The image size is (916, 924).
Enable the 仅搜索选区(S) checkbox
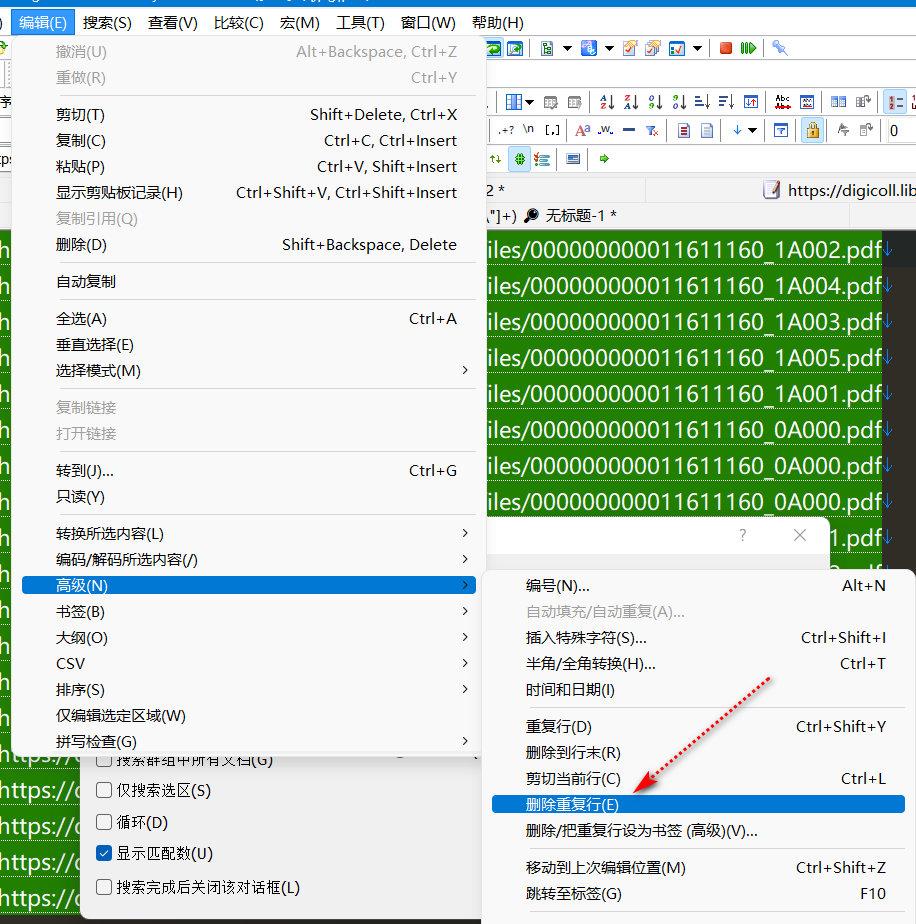coord(104,790)
